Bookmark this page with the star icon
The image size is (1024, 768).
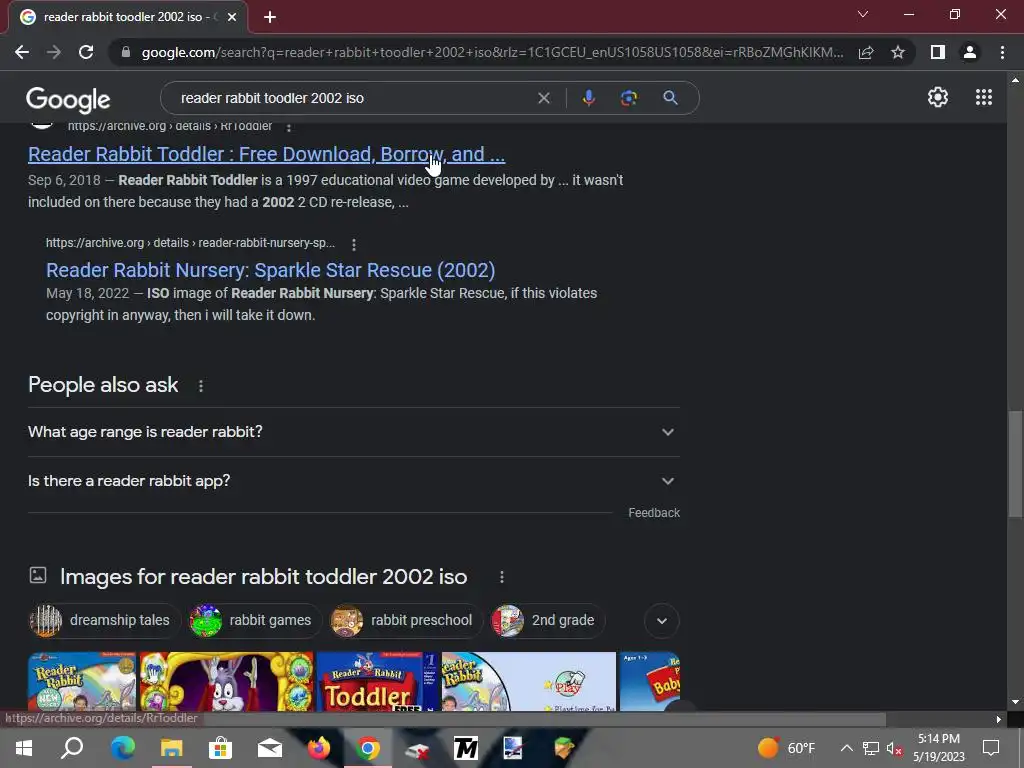[898, 52]
